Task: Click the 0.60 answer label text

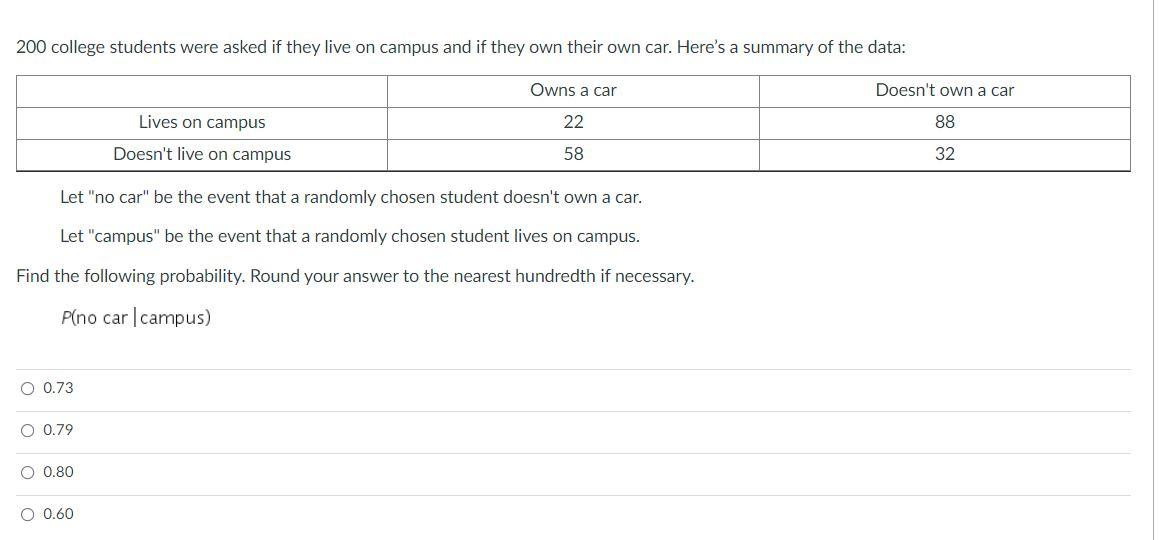Action: click(x=59, y=514)
